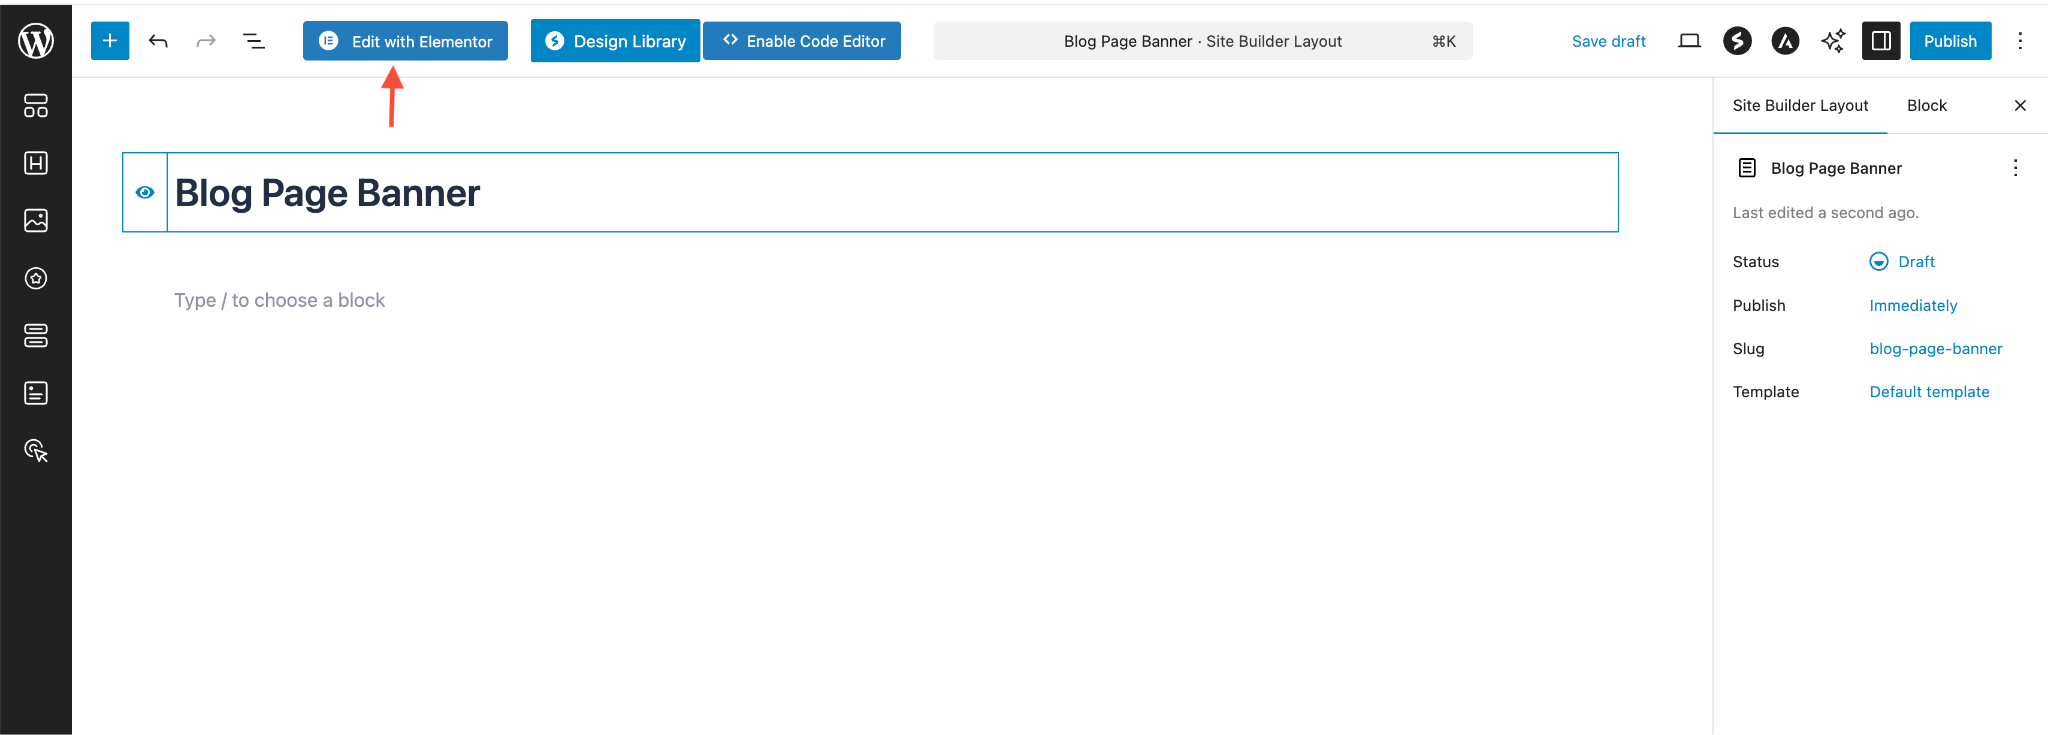Click the Edit with Elementor button
Image resolution: width=2048 pixels, height=735 pixels.
405,41
